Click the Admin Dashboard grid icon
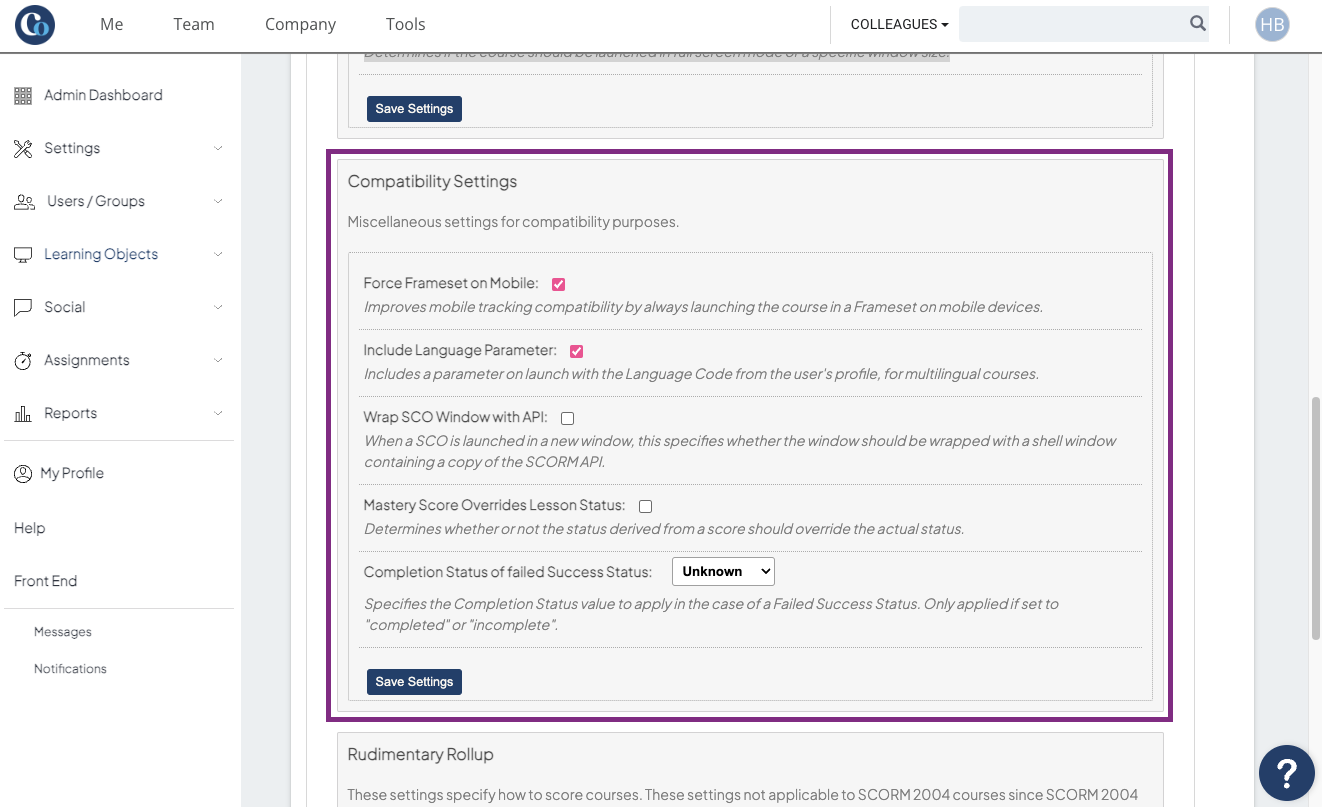Image resolution: width=1322 pixels, height=807 pixels. [x=23, y=95]
